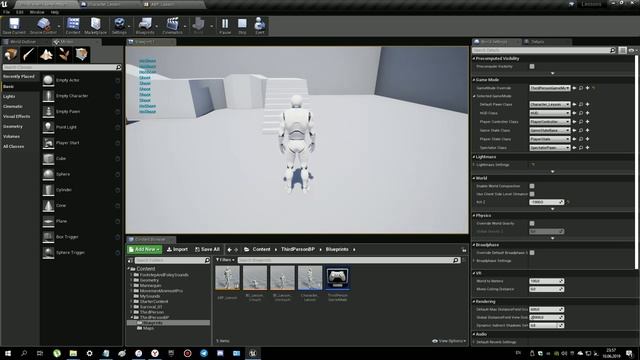Click the Empty Actor icon
Image resolution: width=640 pixels, height=360 pixels.
48,80
